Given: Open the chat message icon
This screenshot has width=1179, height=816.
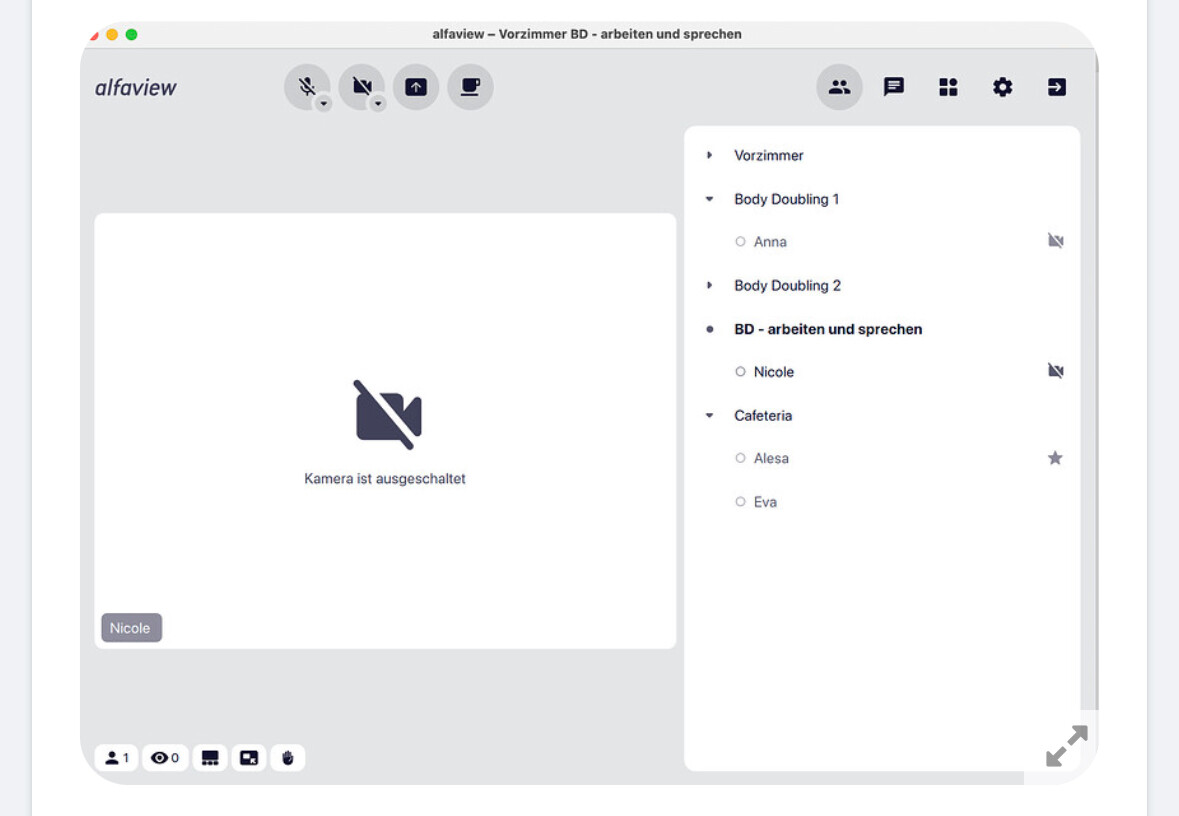Looking at the screenshot, I should [x=894, y=87].
